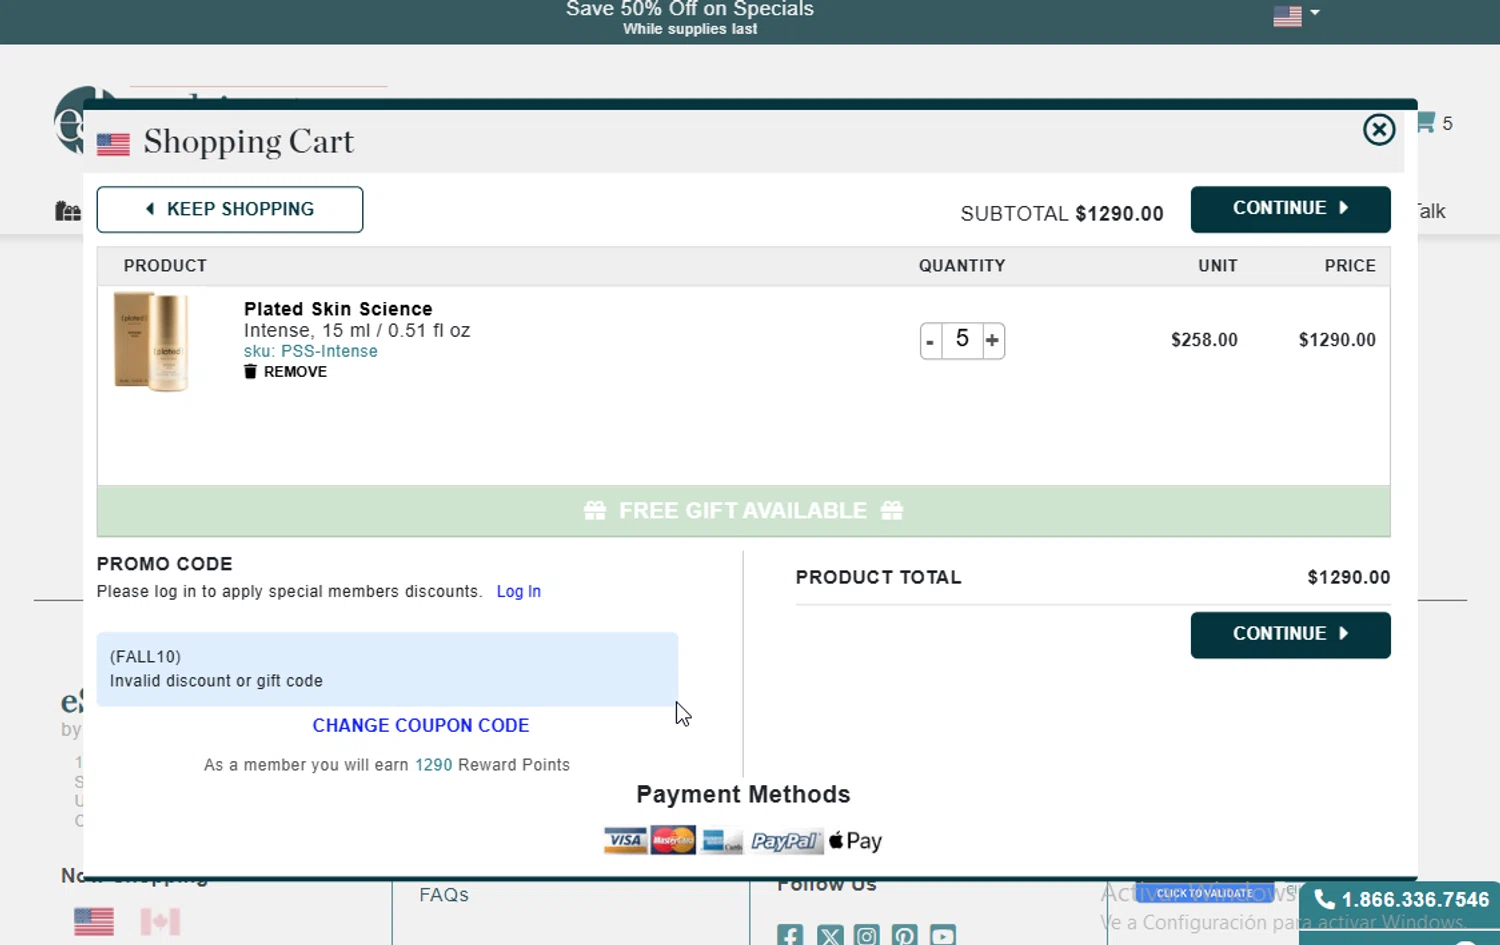Click the PRODUCT TOTAL amount $1290.00
This screenshot has width=1500, height=945.
tap(1348, 578)
